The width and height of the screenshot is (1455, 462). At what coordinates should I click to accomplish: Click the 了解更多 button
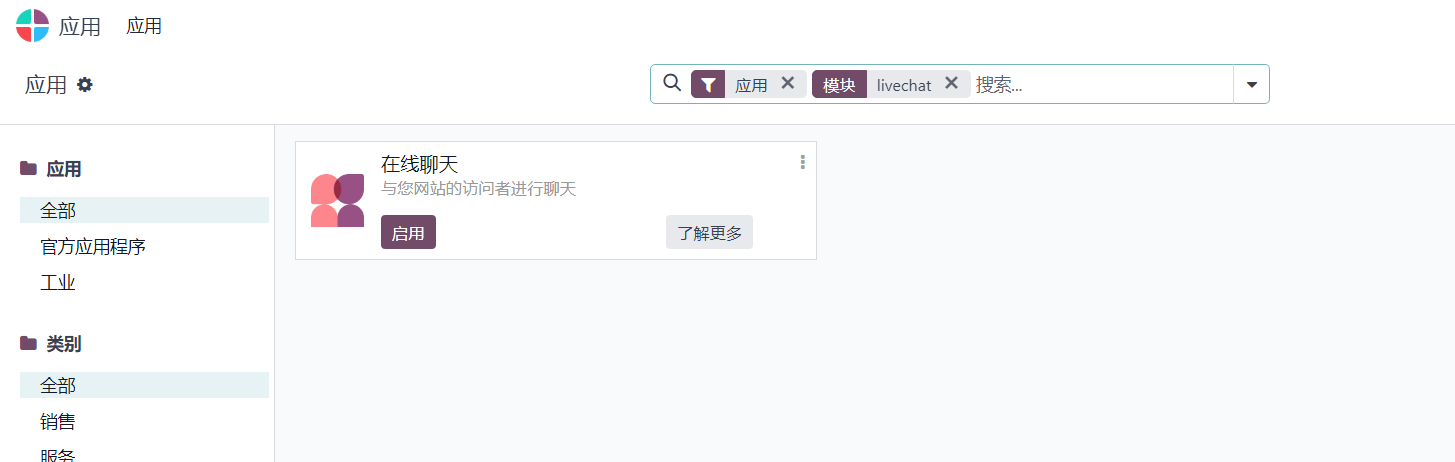[x=709, y=233]
